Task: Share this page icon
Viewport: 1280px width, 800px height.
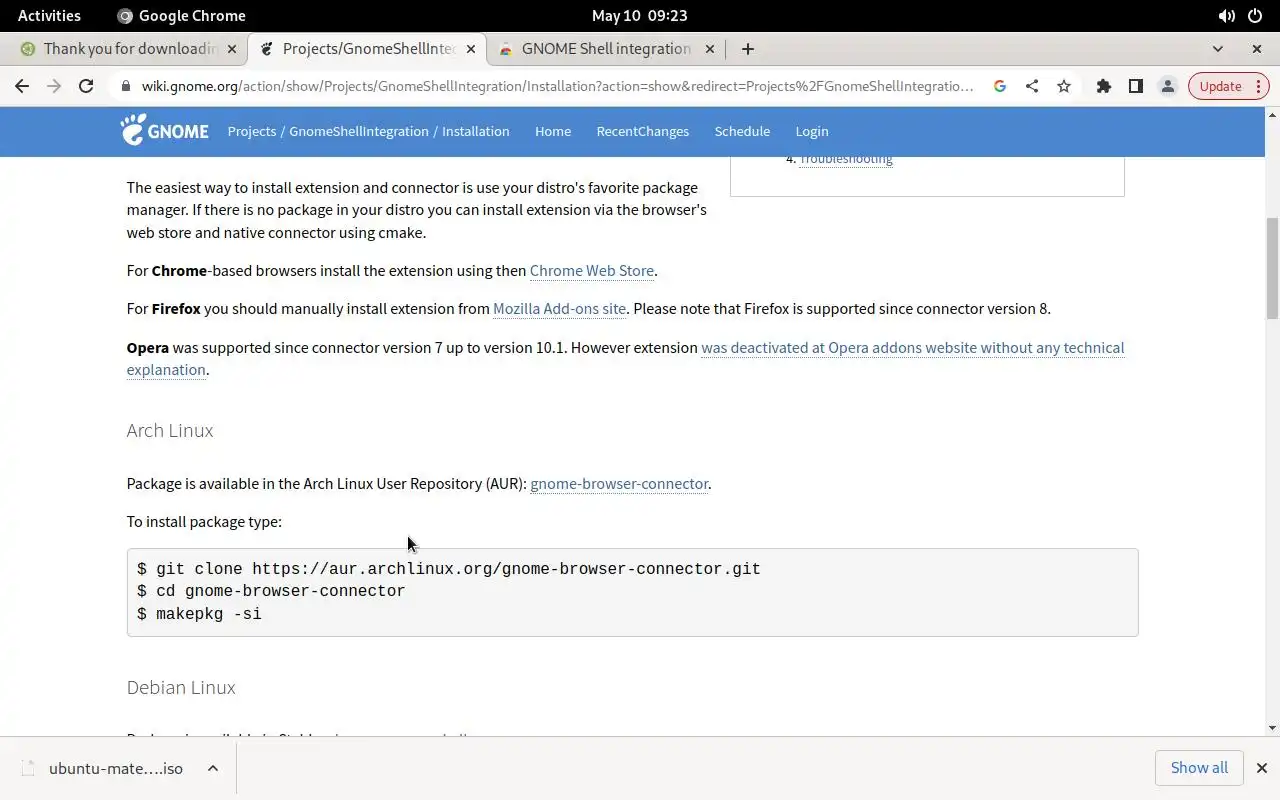Action: coord(1031,86)
